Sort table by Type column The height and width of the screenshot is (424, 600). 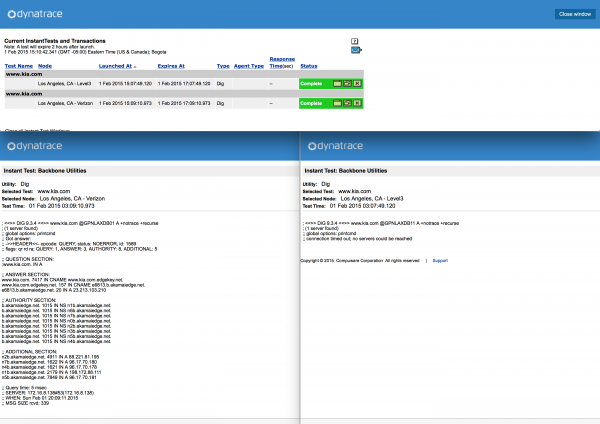[x=223, y=66]
